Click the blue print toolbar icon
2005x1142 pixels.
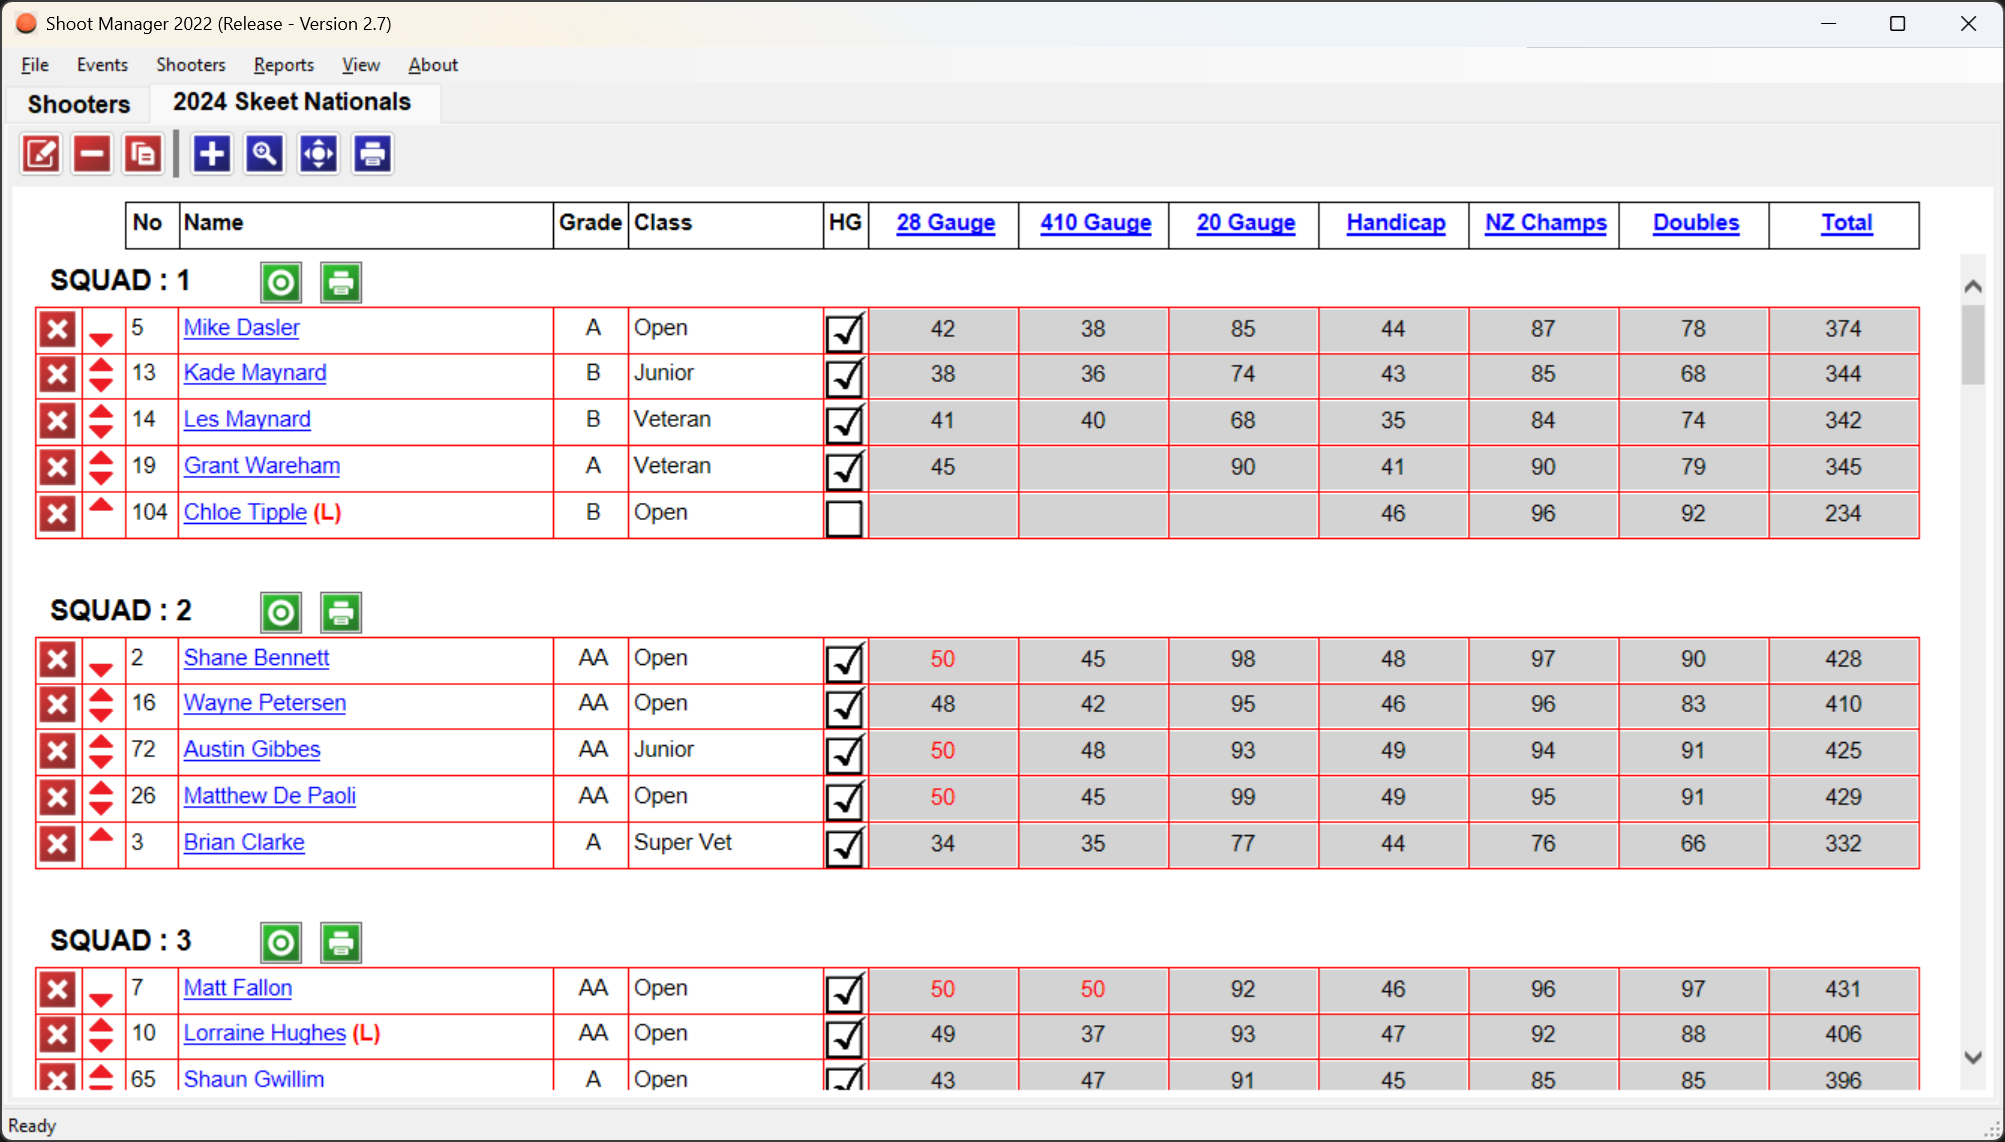click(x=372, y=154)
